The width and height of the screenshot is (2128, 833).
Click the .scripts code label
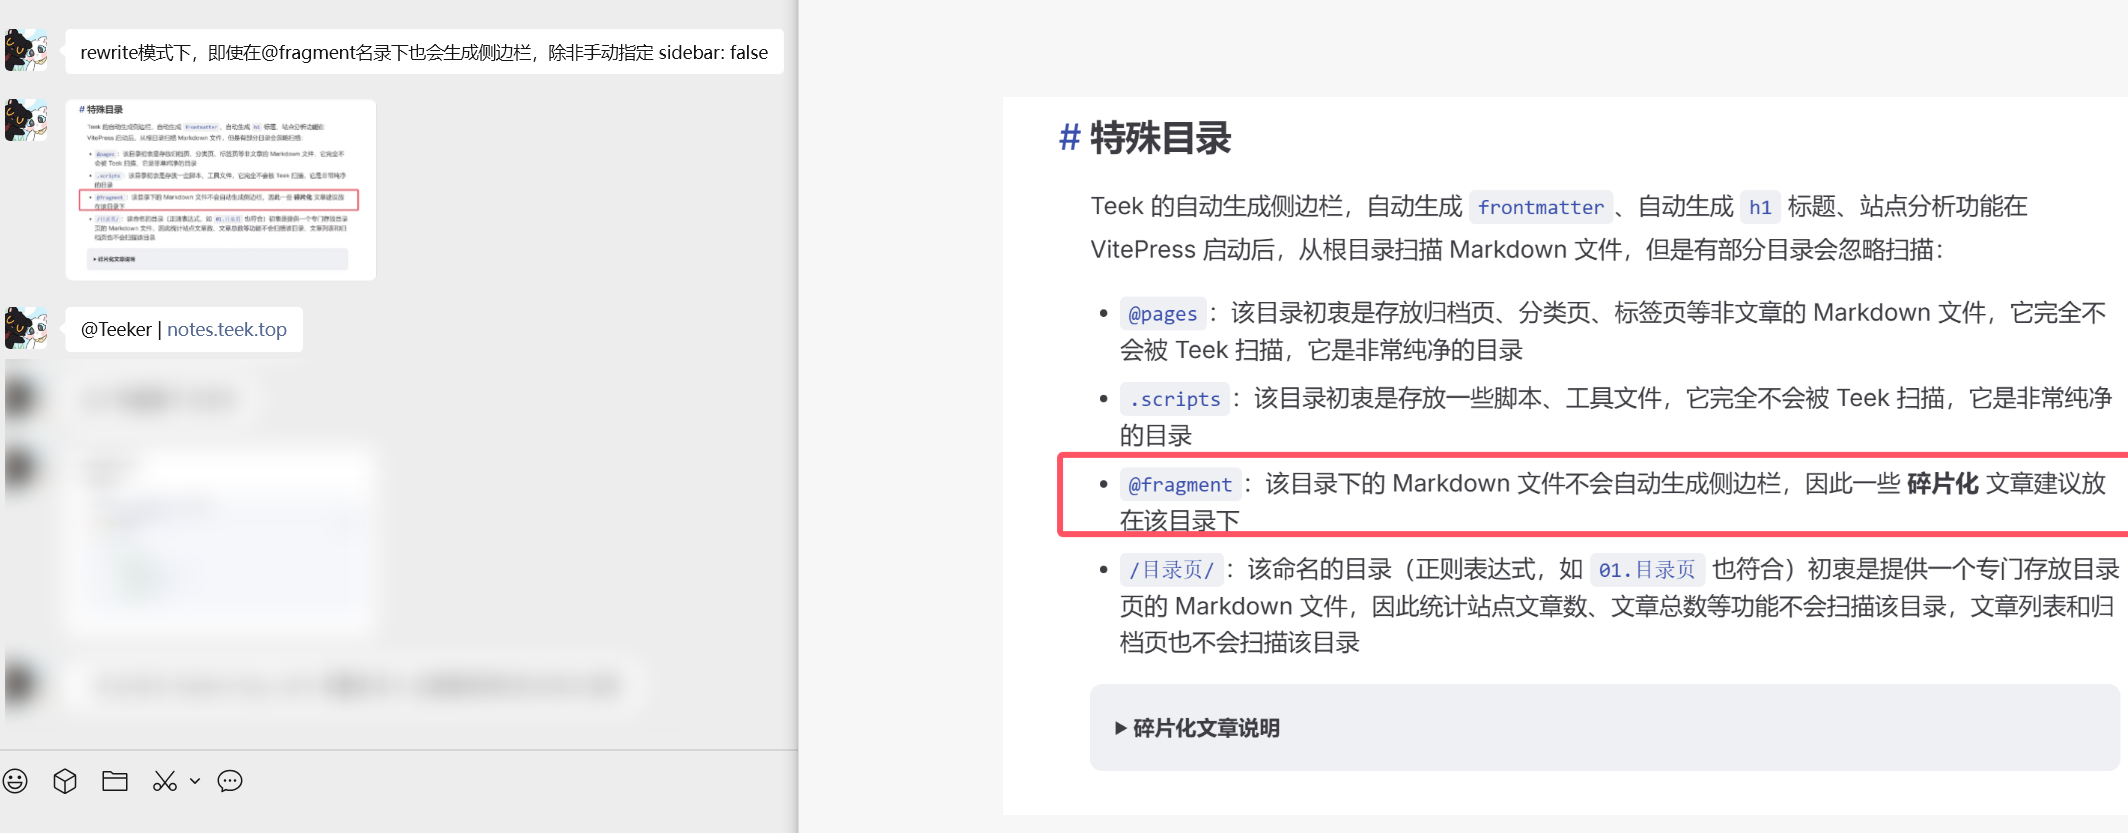pos(1175,399)
